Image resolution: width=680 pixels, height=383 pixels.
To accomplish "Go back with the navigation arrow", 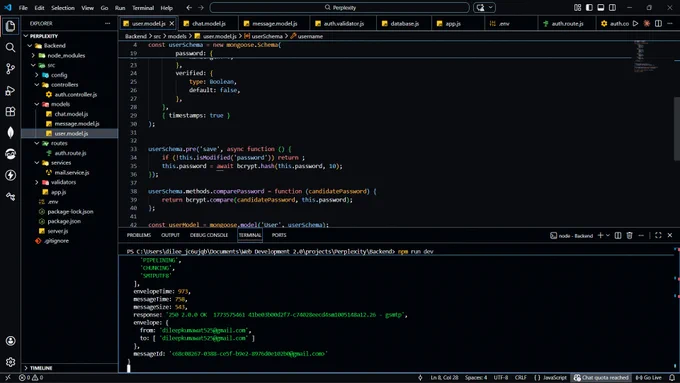I will click(189, 8).
